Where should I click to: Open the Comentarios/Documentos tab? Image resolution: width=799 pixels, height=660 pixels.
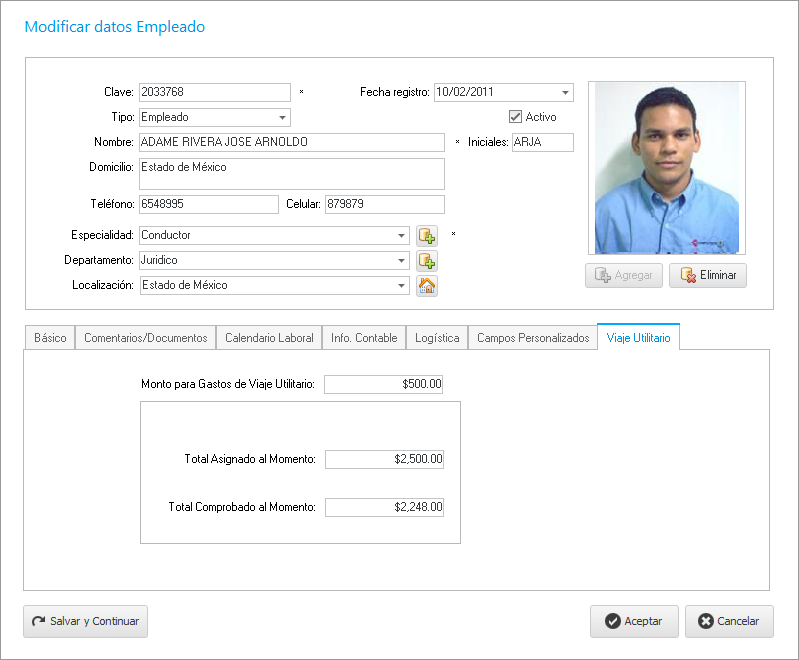146,338
